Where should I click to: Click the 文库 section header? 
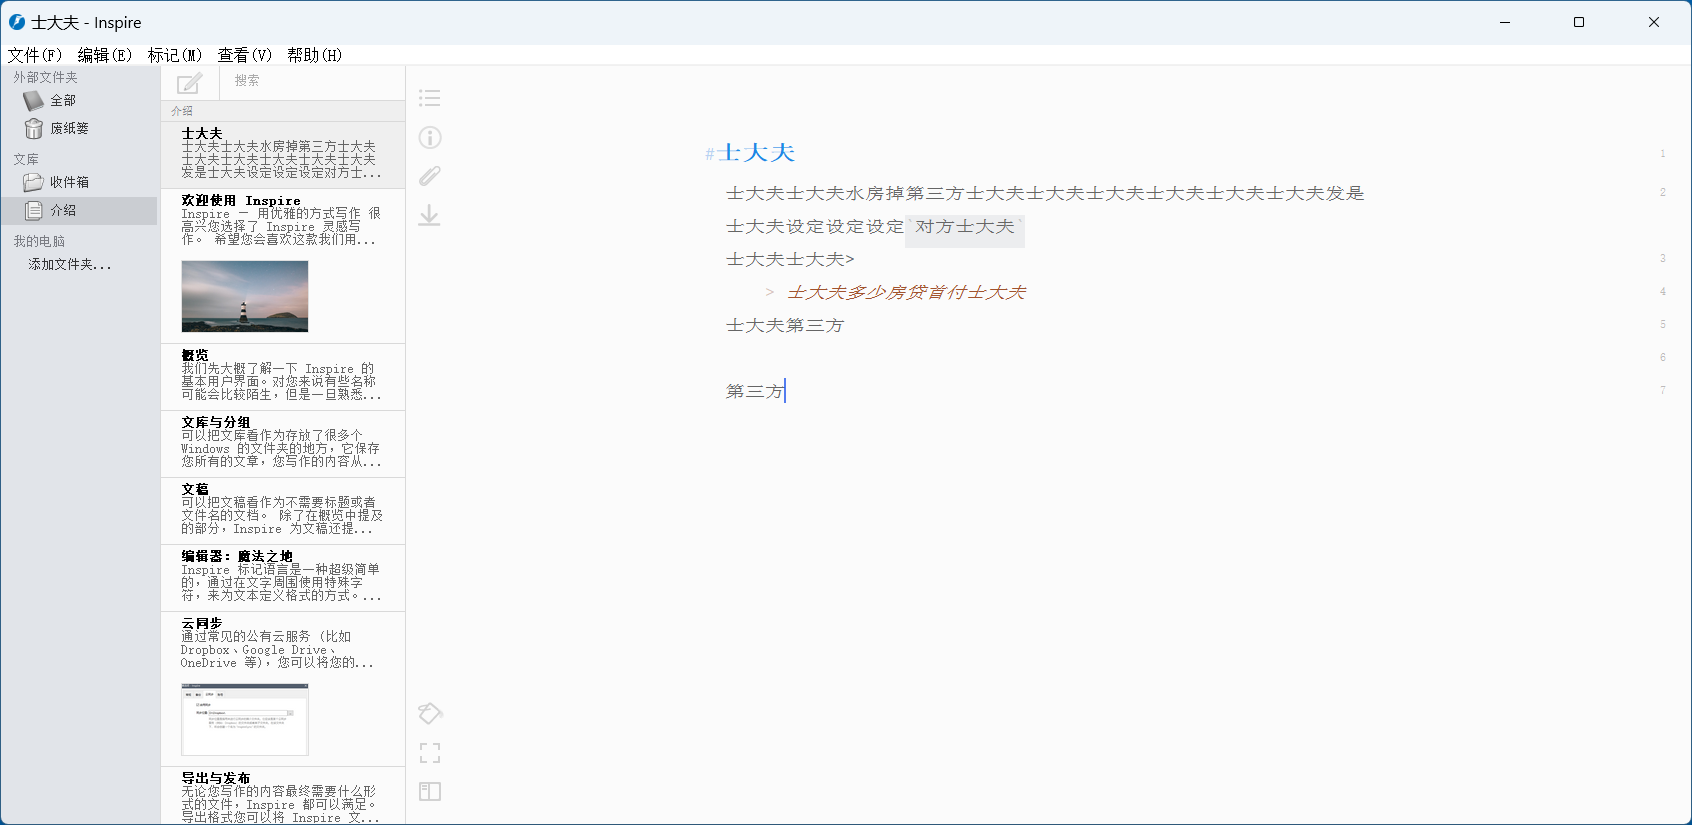[26, 159]
